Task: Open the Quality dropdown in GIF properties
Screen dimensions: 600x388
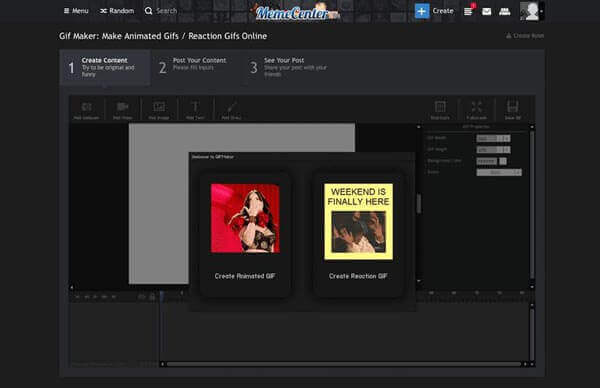Action: tap(499, 173)
